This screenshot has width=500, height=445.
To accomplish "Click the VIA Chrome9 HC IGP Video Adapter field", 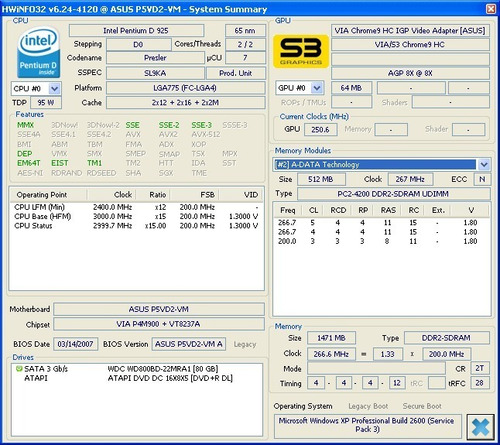I will click(410, 31).
